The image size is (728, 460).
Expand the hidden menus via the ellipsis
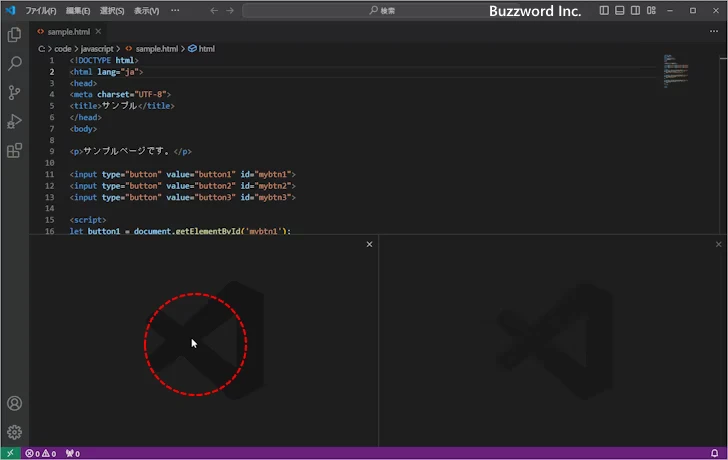pos(175,10)
